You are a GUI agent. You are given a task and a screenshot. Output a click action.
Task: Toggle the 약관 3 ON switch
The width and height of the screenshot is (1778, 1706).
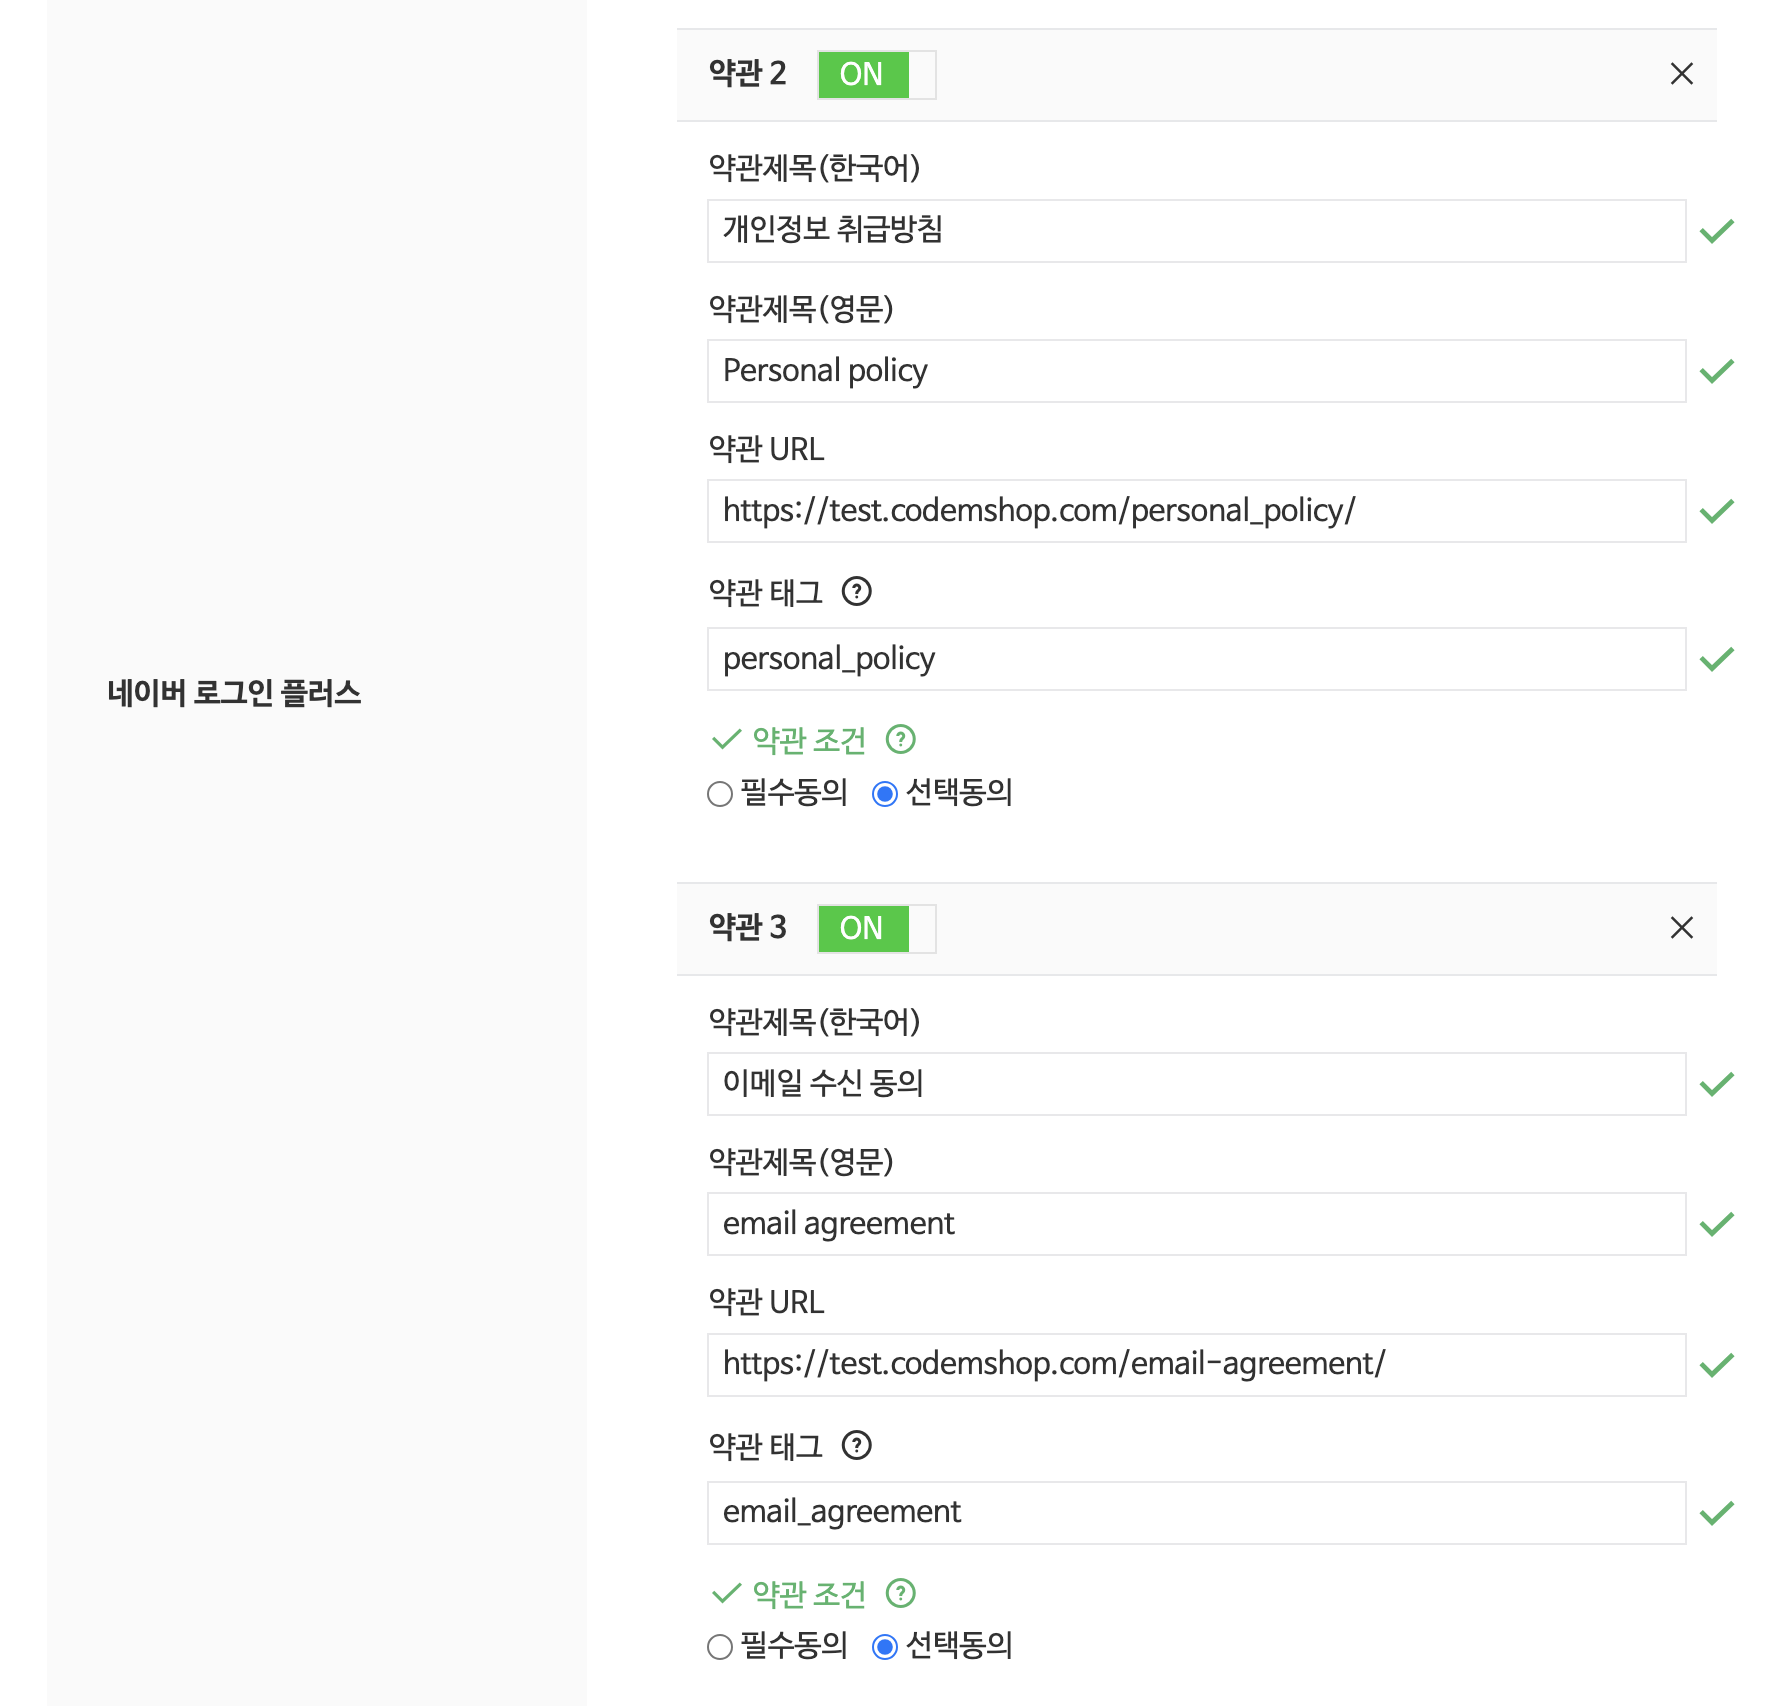pyautogui.click(x=877, y=929)
